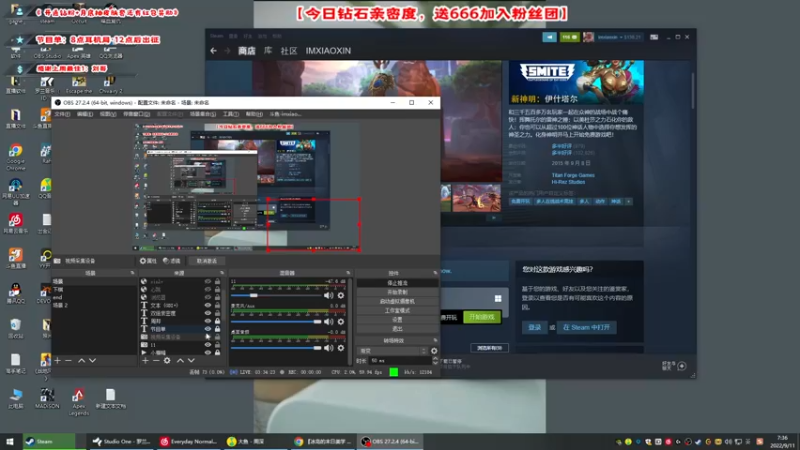Open OBS 编辑(E) menu
This screenshot has width=800, height=450.
[85, 114]
